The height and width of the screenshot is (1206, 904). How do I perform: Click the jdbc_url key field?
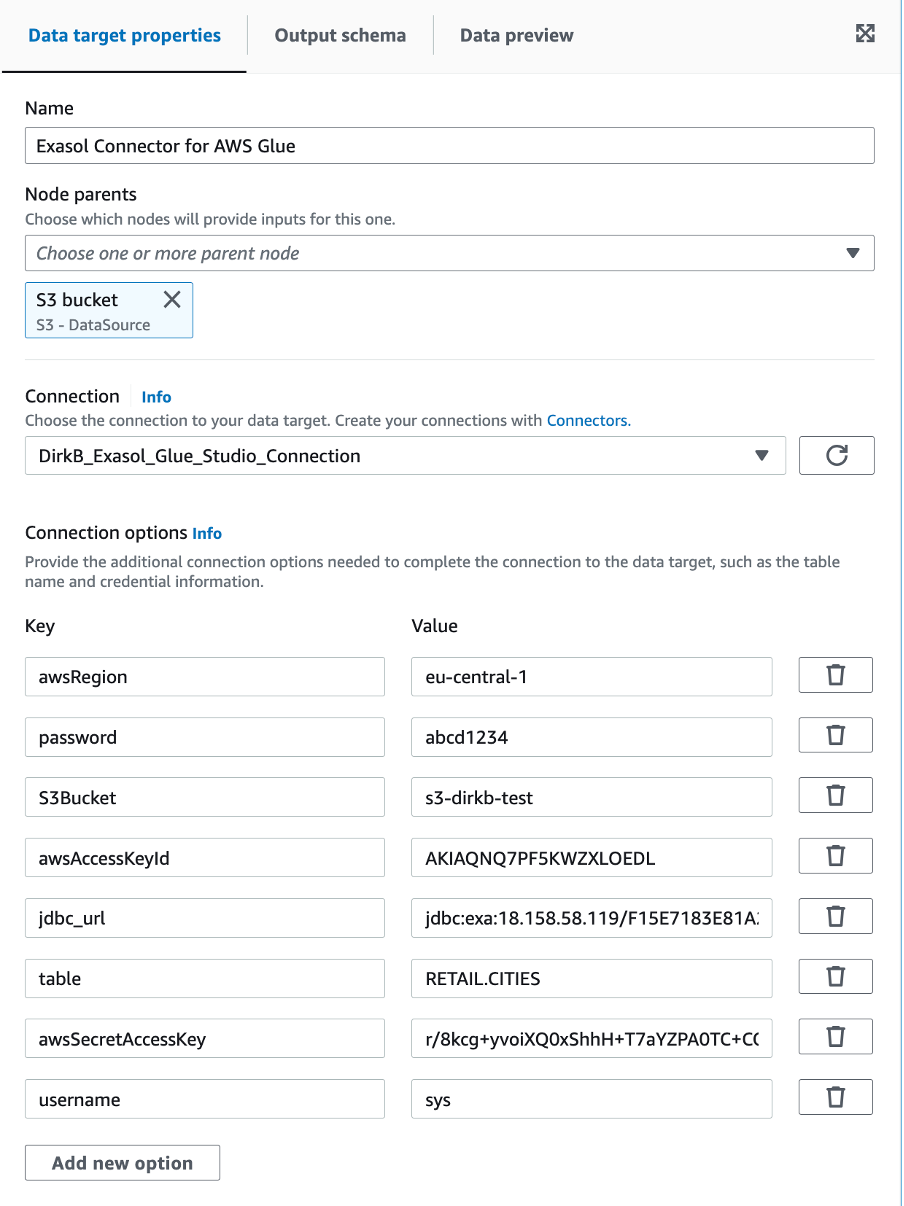point(205,918)
